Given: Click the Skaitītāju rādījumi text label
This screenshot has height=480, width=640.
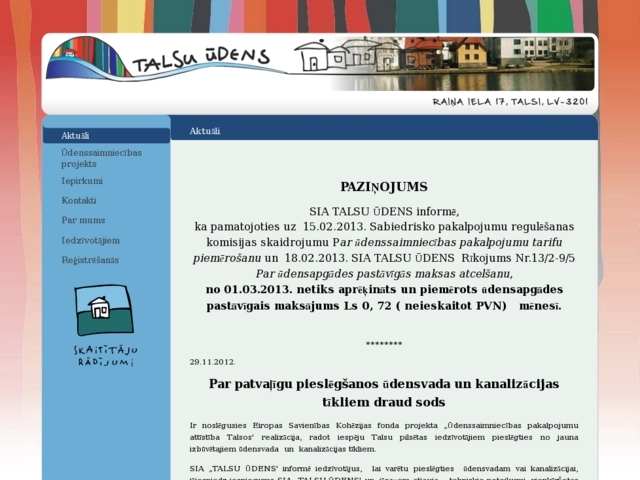Looking at the screenshot, I should [106, 356].
